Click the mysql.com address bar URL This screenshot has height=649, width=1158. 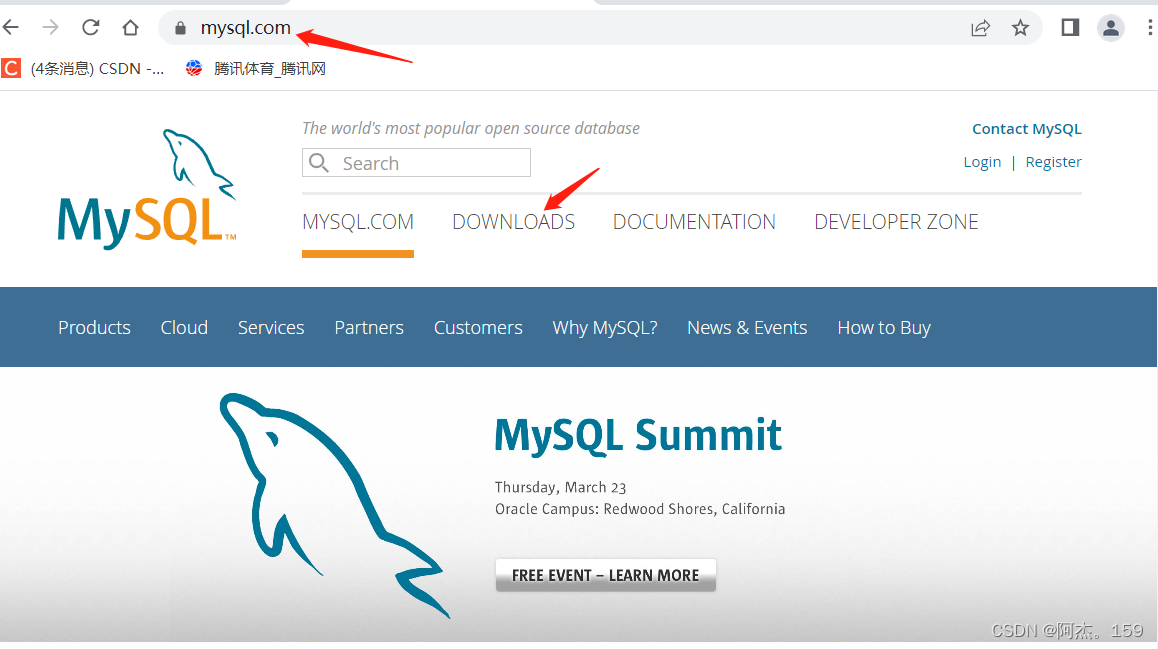(245, 28)
